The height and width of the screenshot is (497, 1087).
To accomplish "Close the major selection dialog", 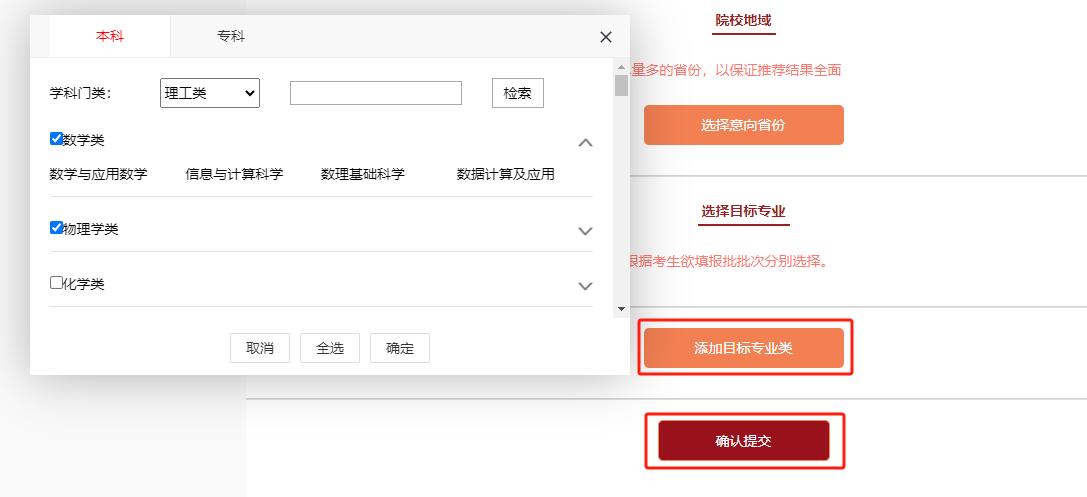I will (605, 37).
